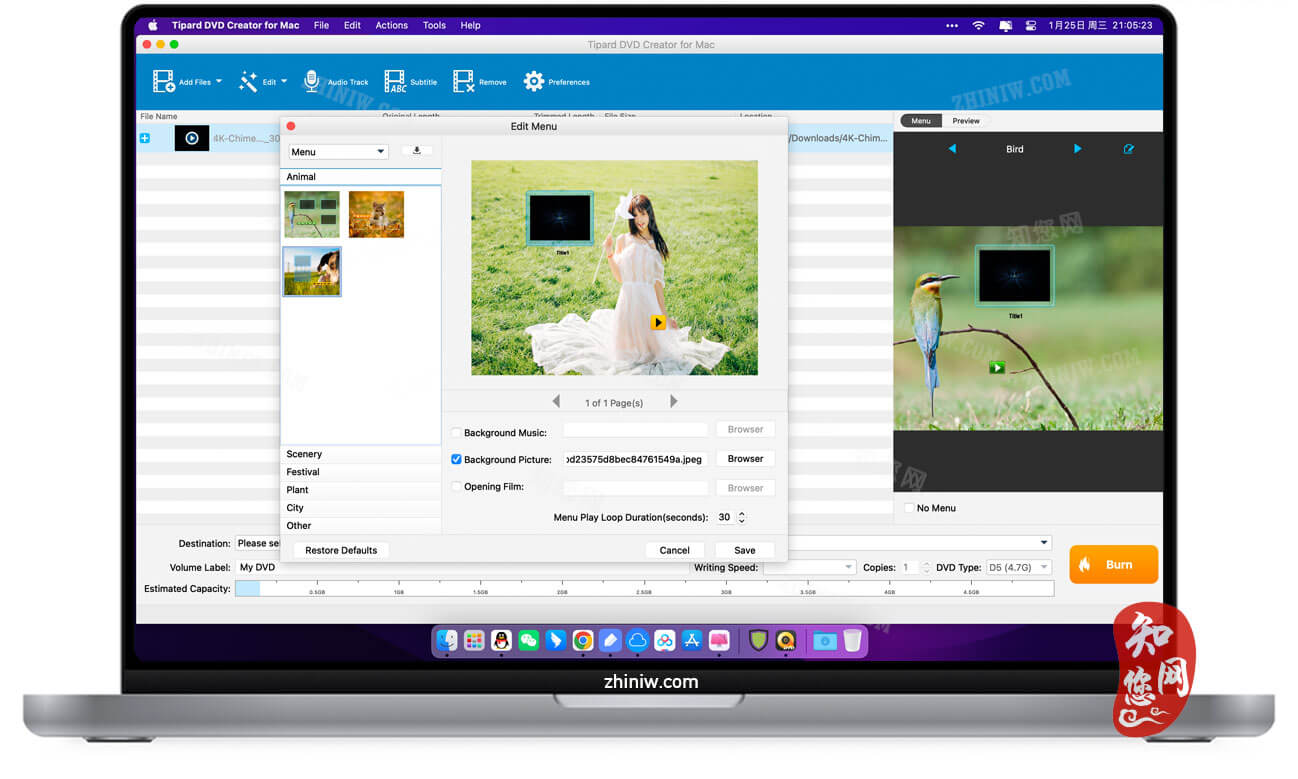Image resolution: width=1298 pixels, height=779 pixels.
Task: Open QQ penguin app in the Dock
Action: tap(501, 641)
